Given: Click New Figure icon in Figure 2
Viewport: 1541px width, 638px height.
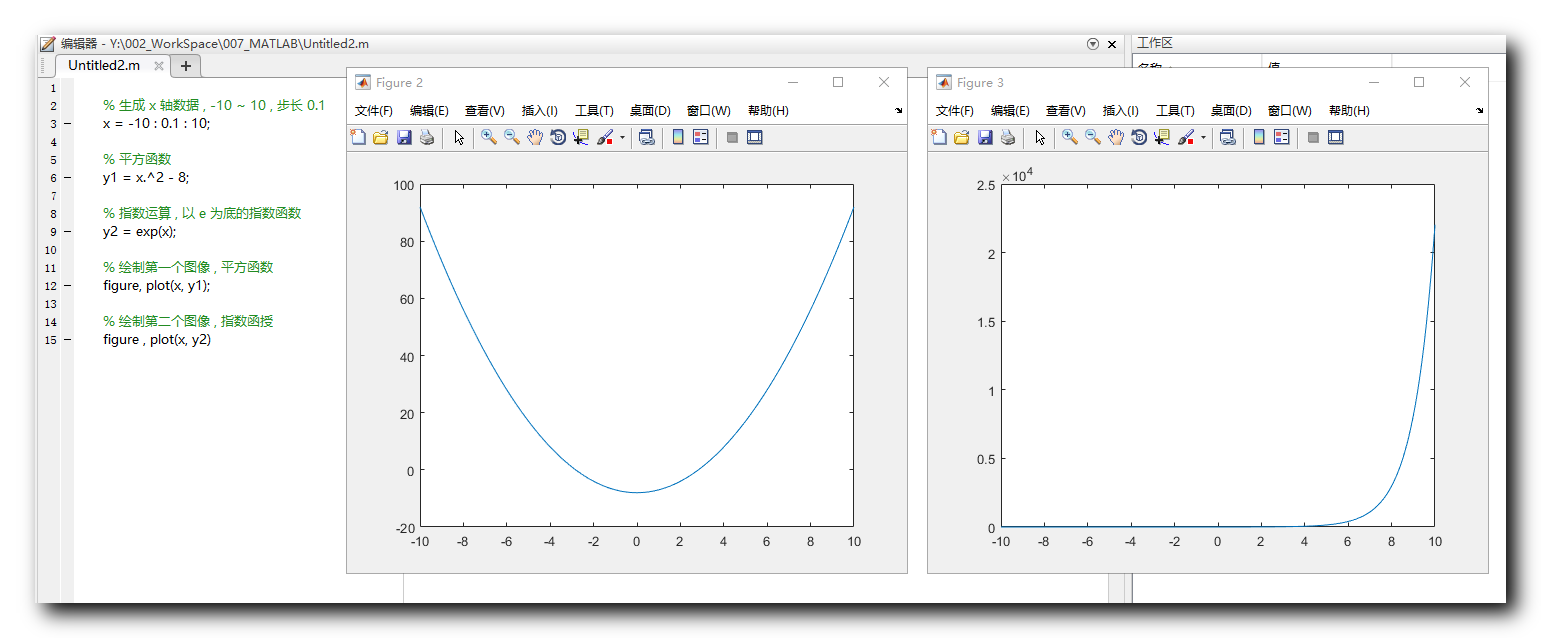Looking at the screenshot, I should (x=358, y=137).
